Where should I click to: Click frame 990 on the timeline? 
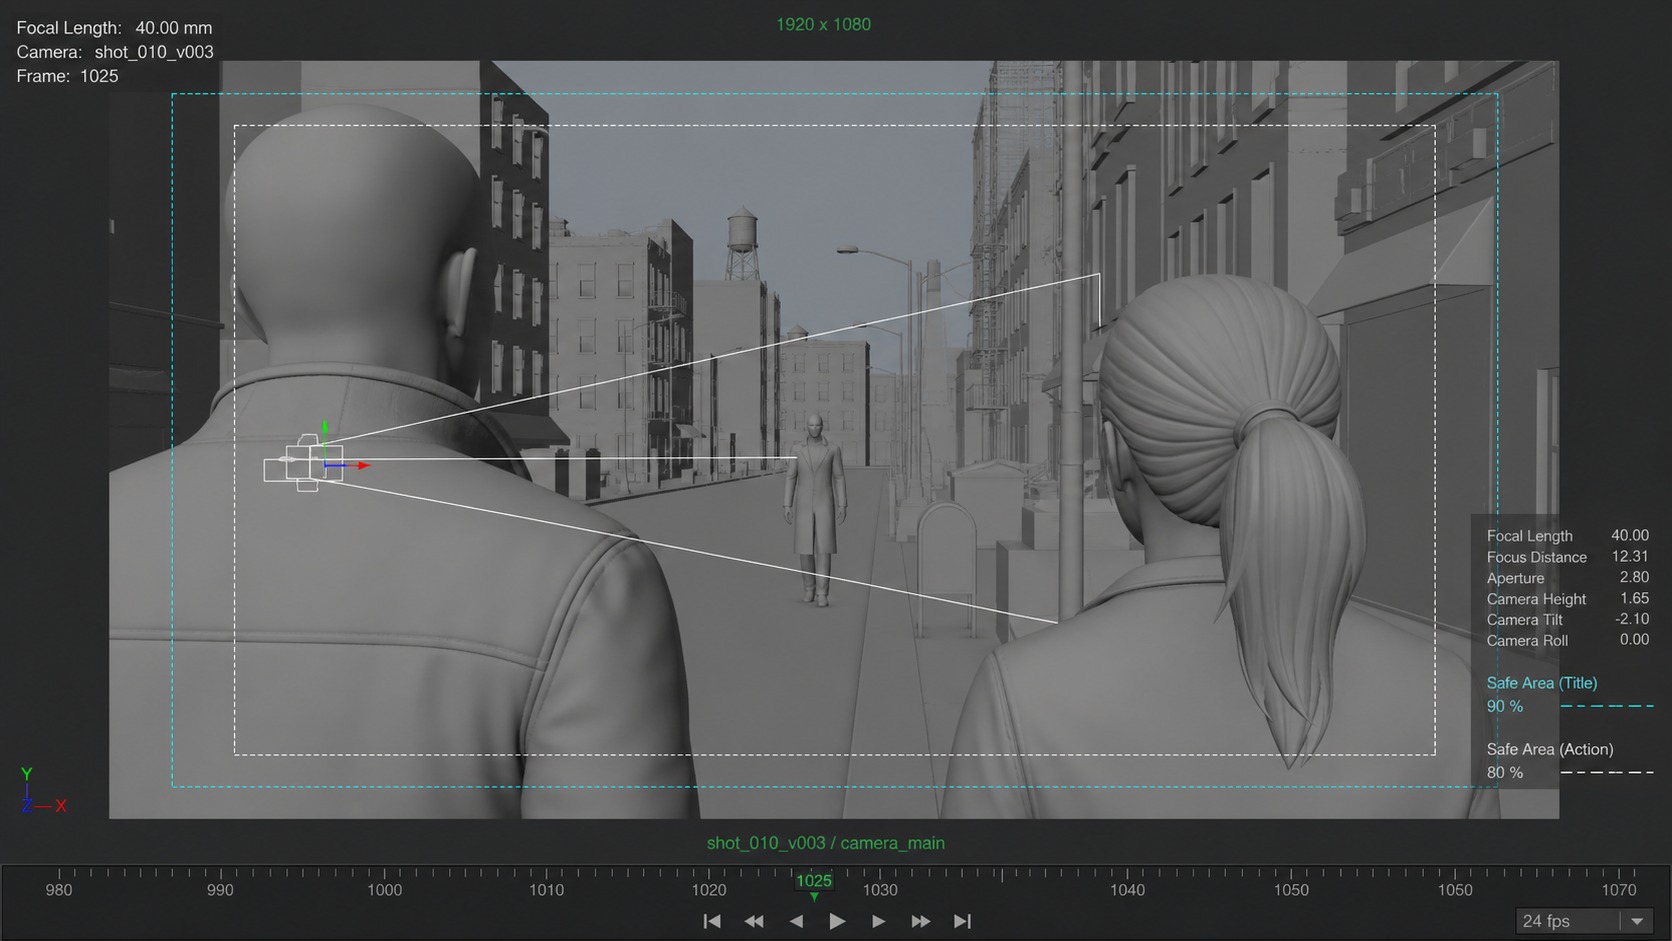(x=220, y=889)
